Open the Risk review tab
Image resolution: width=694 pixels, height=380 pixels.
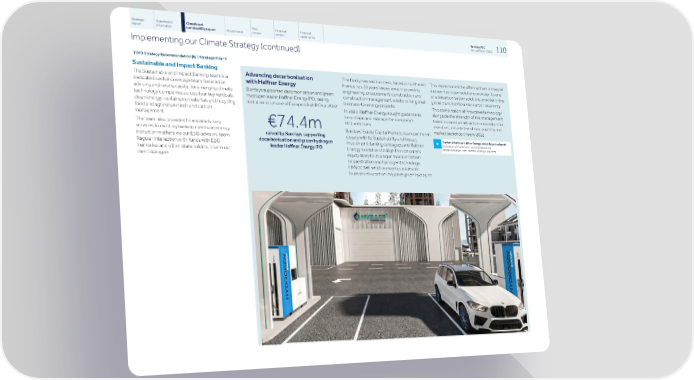coord(261,31)
